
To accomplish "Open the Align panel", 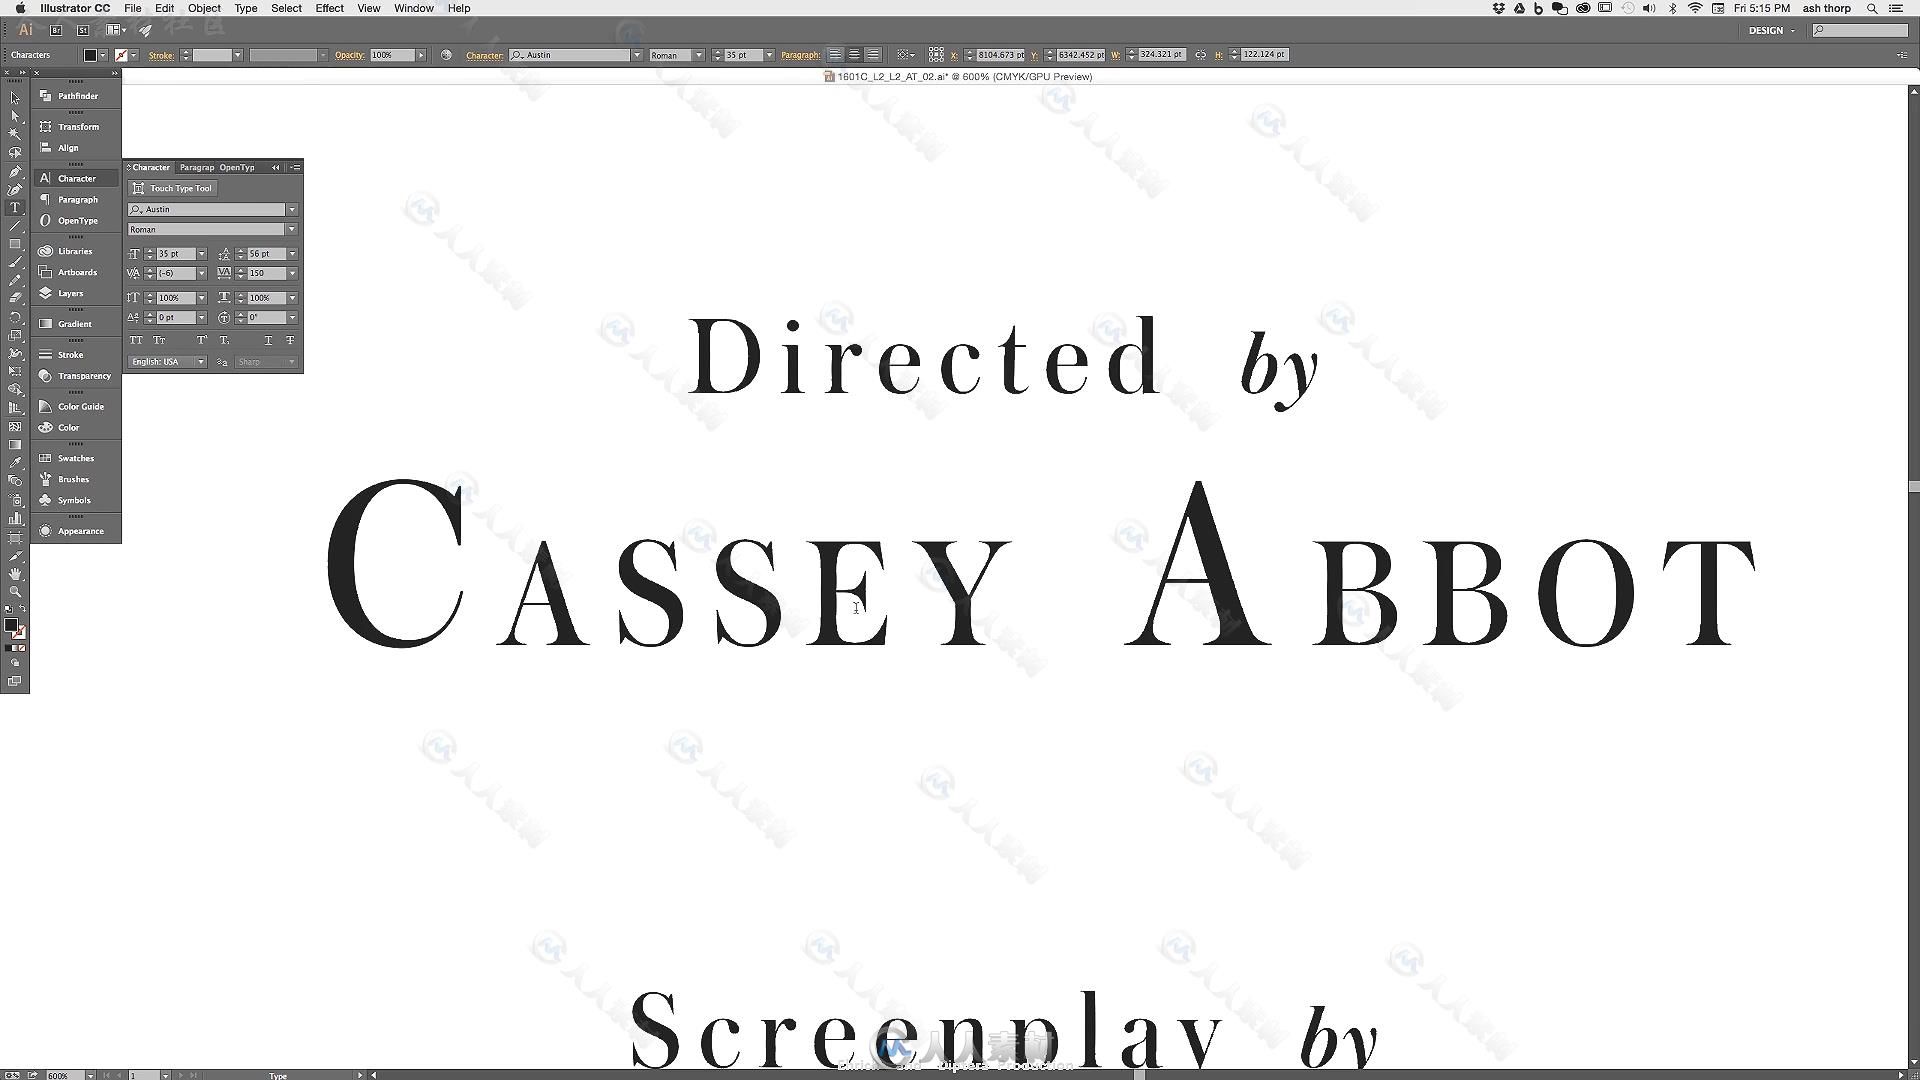I will [x=76, y=148].
